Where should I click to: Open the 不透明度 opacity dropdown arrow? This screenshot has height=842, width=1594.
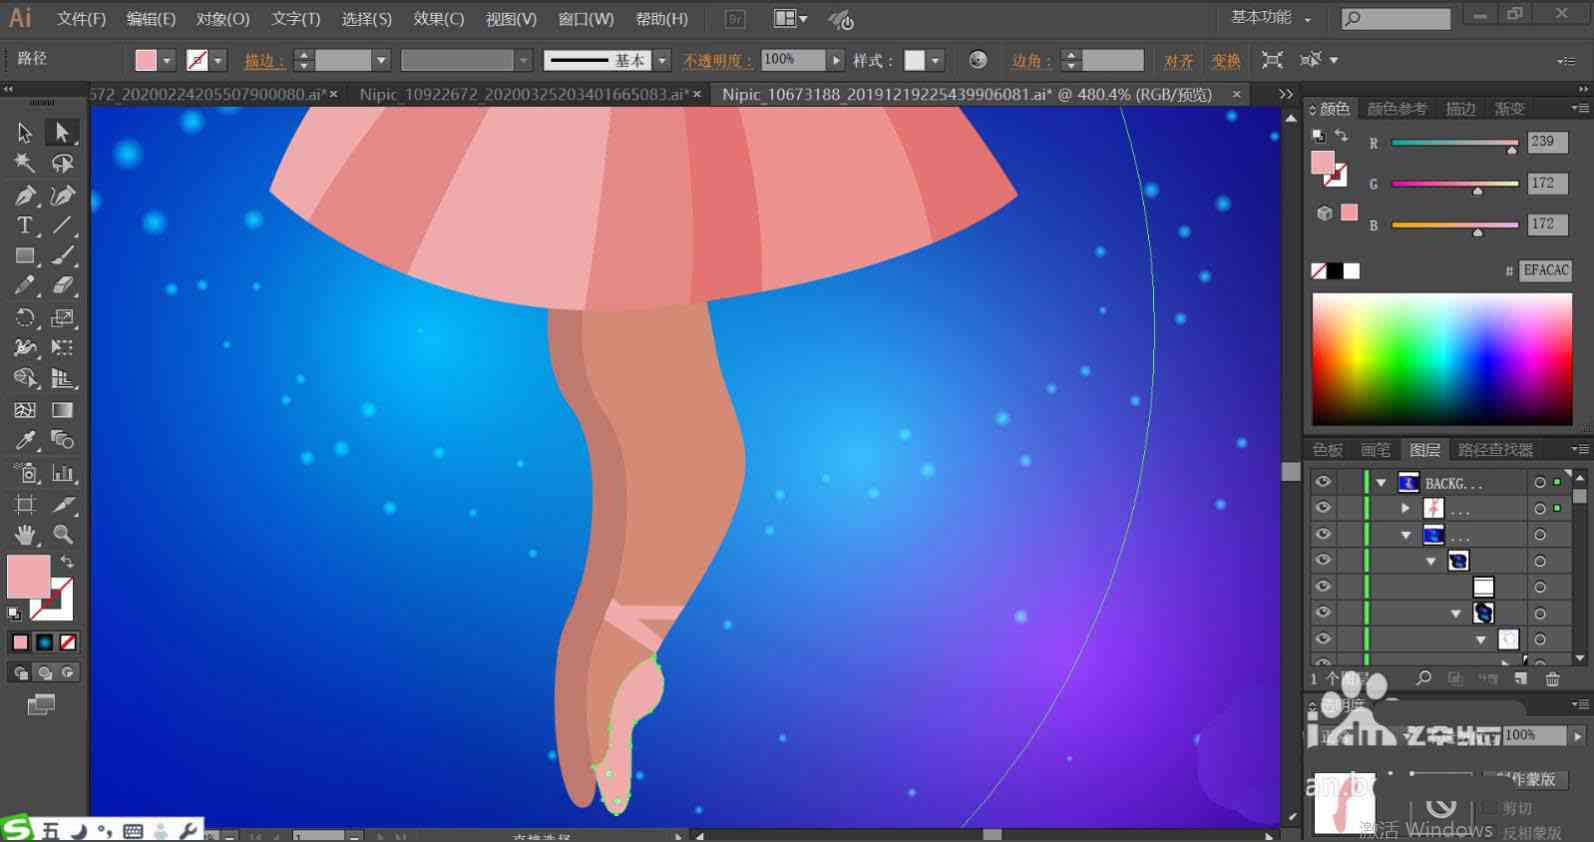tap(836, 60)
